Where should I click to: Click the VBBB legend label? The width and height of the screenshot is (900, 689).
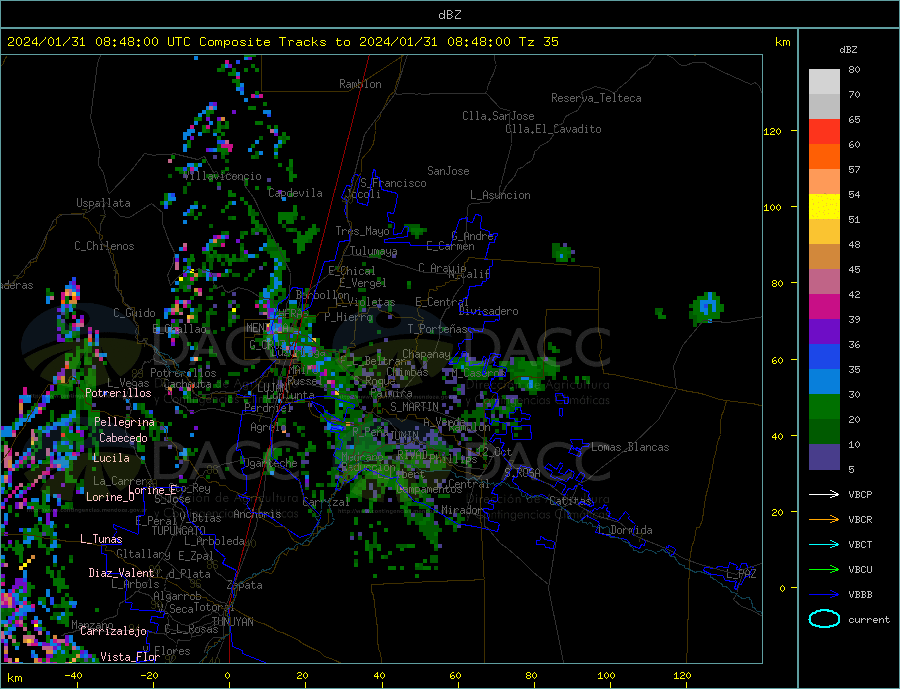[x=860, y=595]
